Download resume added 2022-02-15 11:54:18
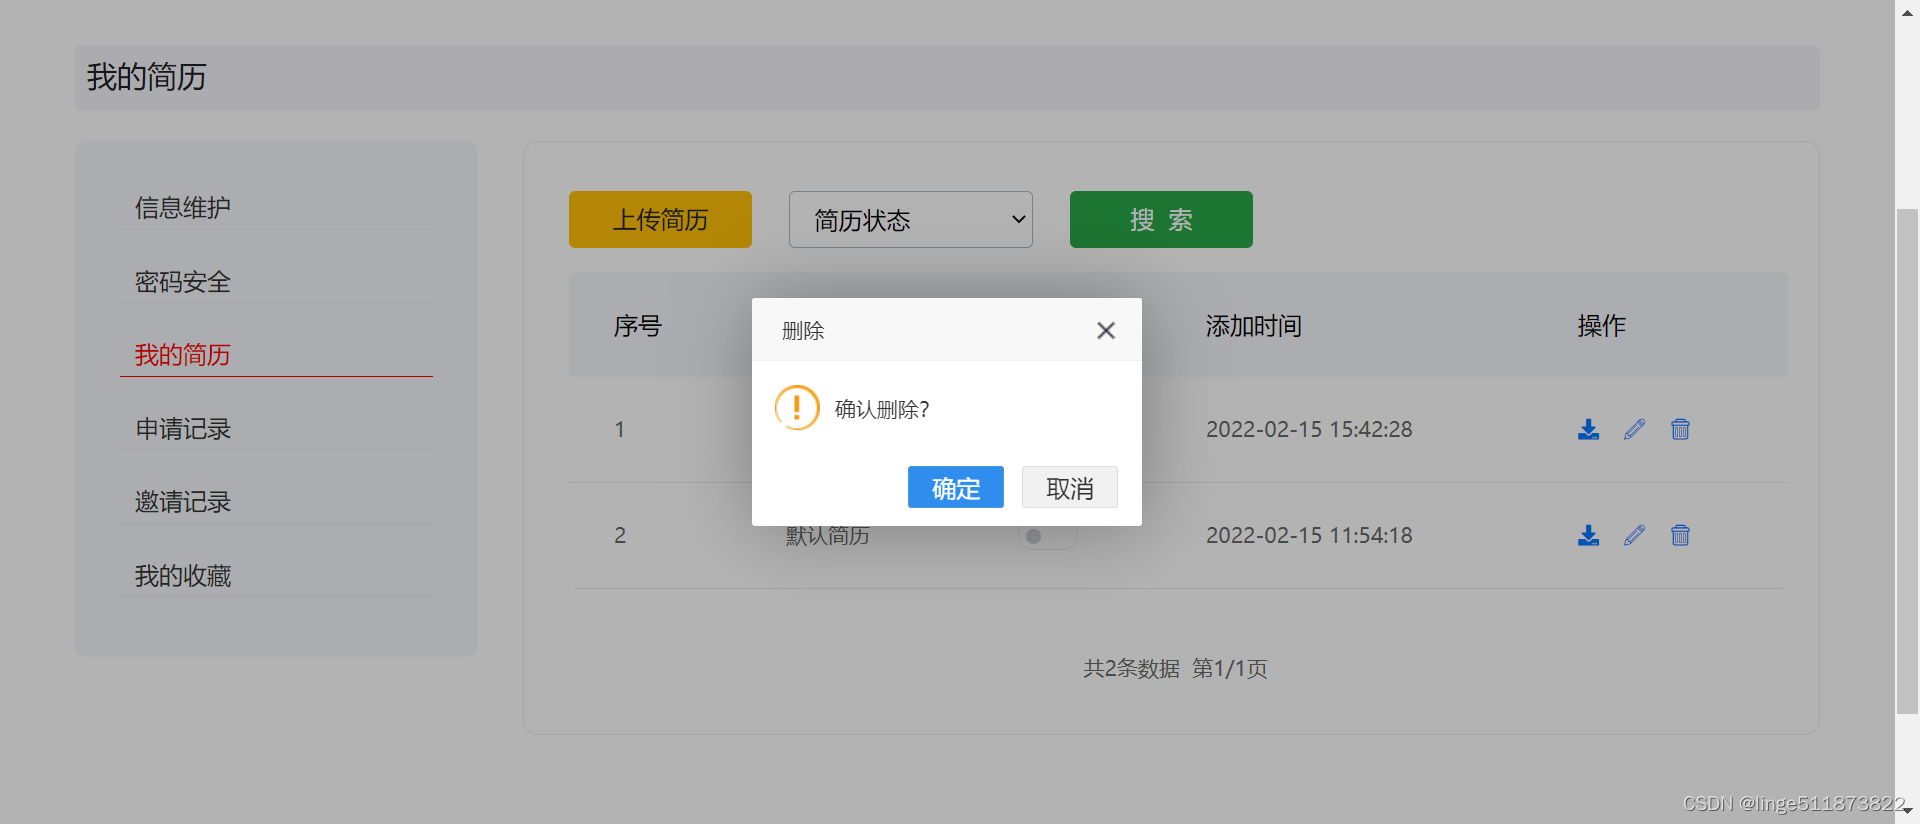This screenshot has width=1920, height=824. click(1588, 535)
